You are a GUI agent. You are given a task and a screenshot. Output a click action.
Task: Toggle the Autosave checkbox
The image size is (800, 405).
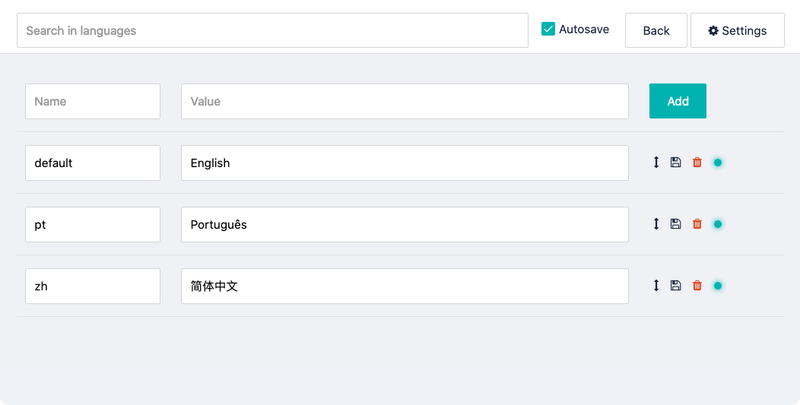pyautogui.click(x=548, y=29)
